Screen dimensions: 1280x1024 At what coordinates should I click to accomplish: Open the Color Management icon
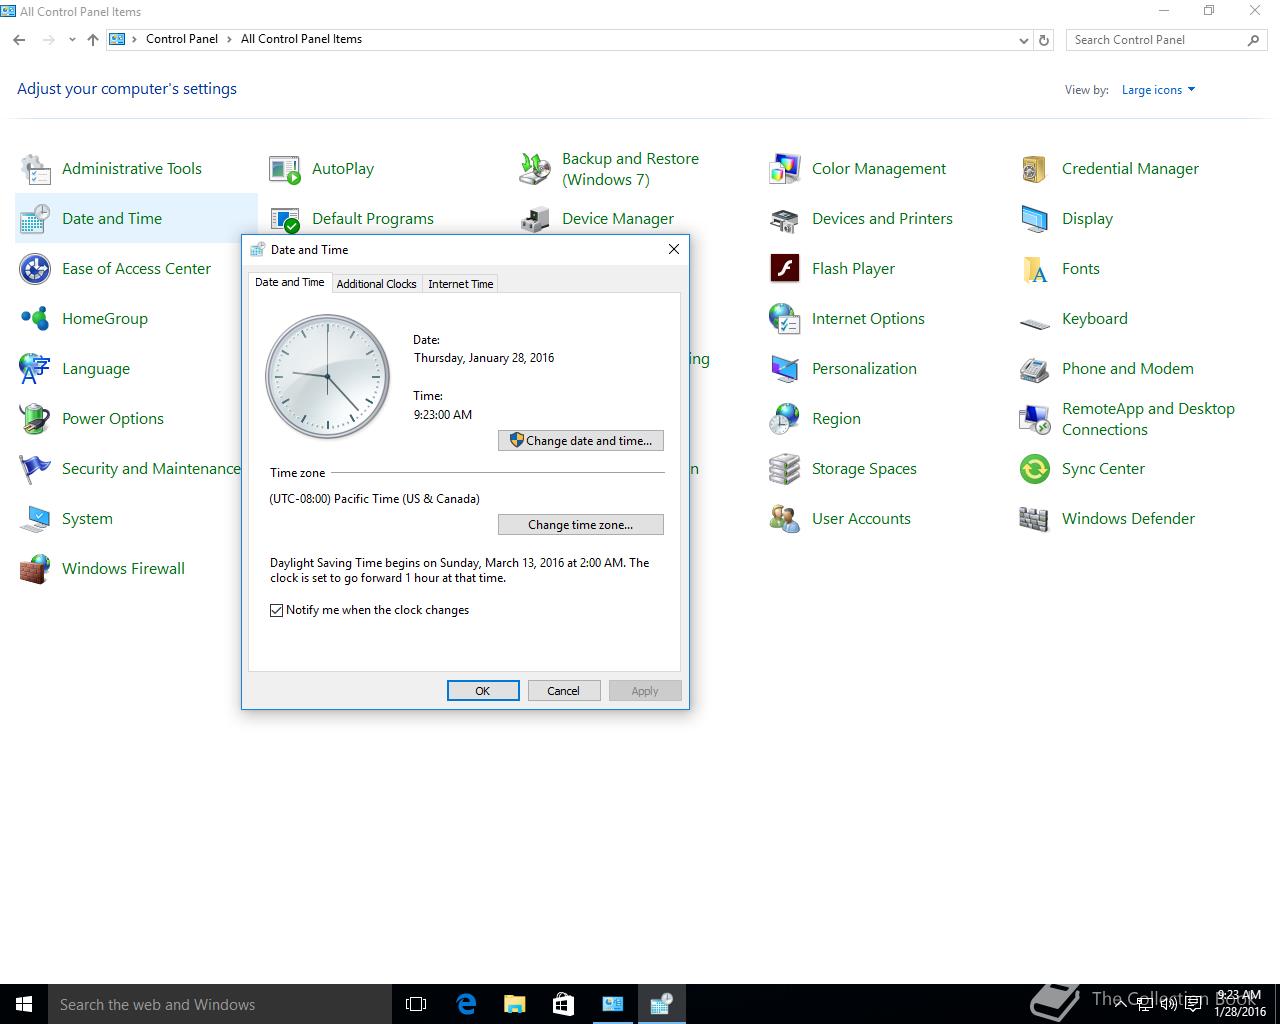point(785,169)
